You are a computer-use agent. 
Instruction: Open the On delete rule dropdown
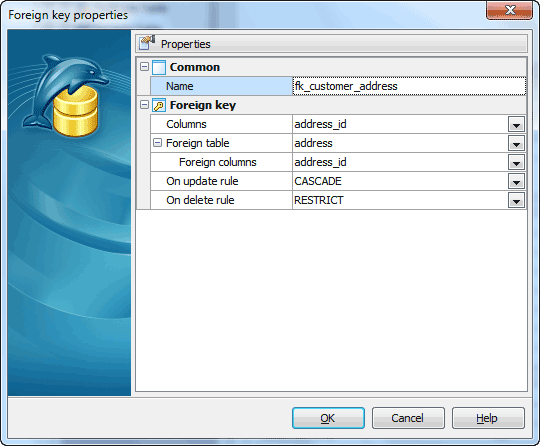pos(516,200)
